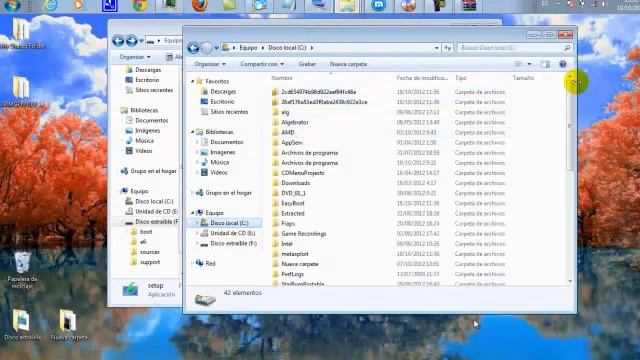Select the Algebrator folder
Screen dimensions: 640x360
(x=295, y=122)
